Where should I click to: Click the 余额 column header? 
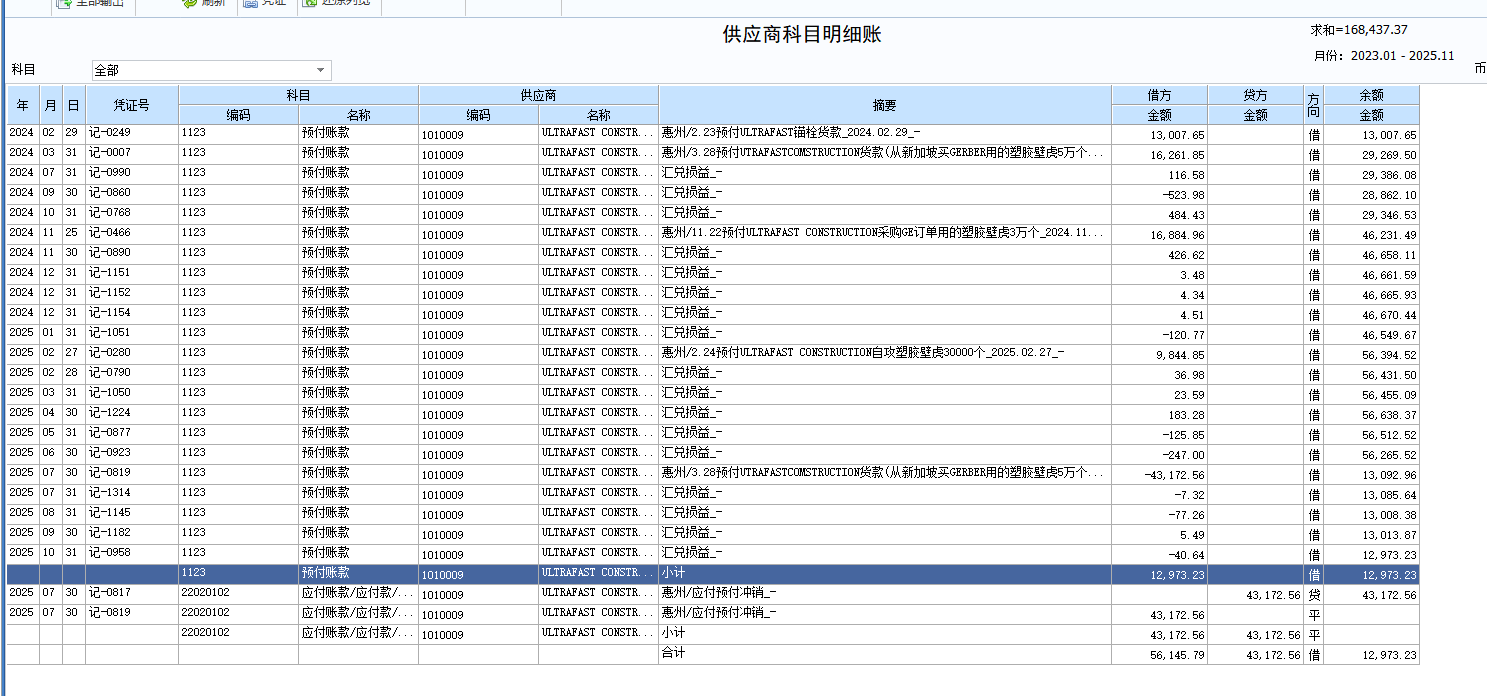tap(1371, 95)
